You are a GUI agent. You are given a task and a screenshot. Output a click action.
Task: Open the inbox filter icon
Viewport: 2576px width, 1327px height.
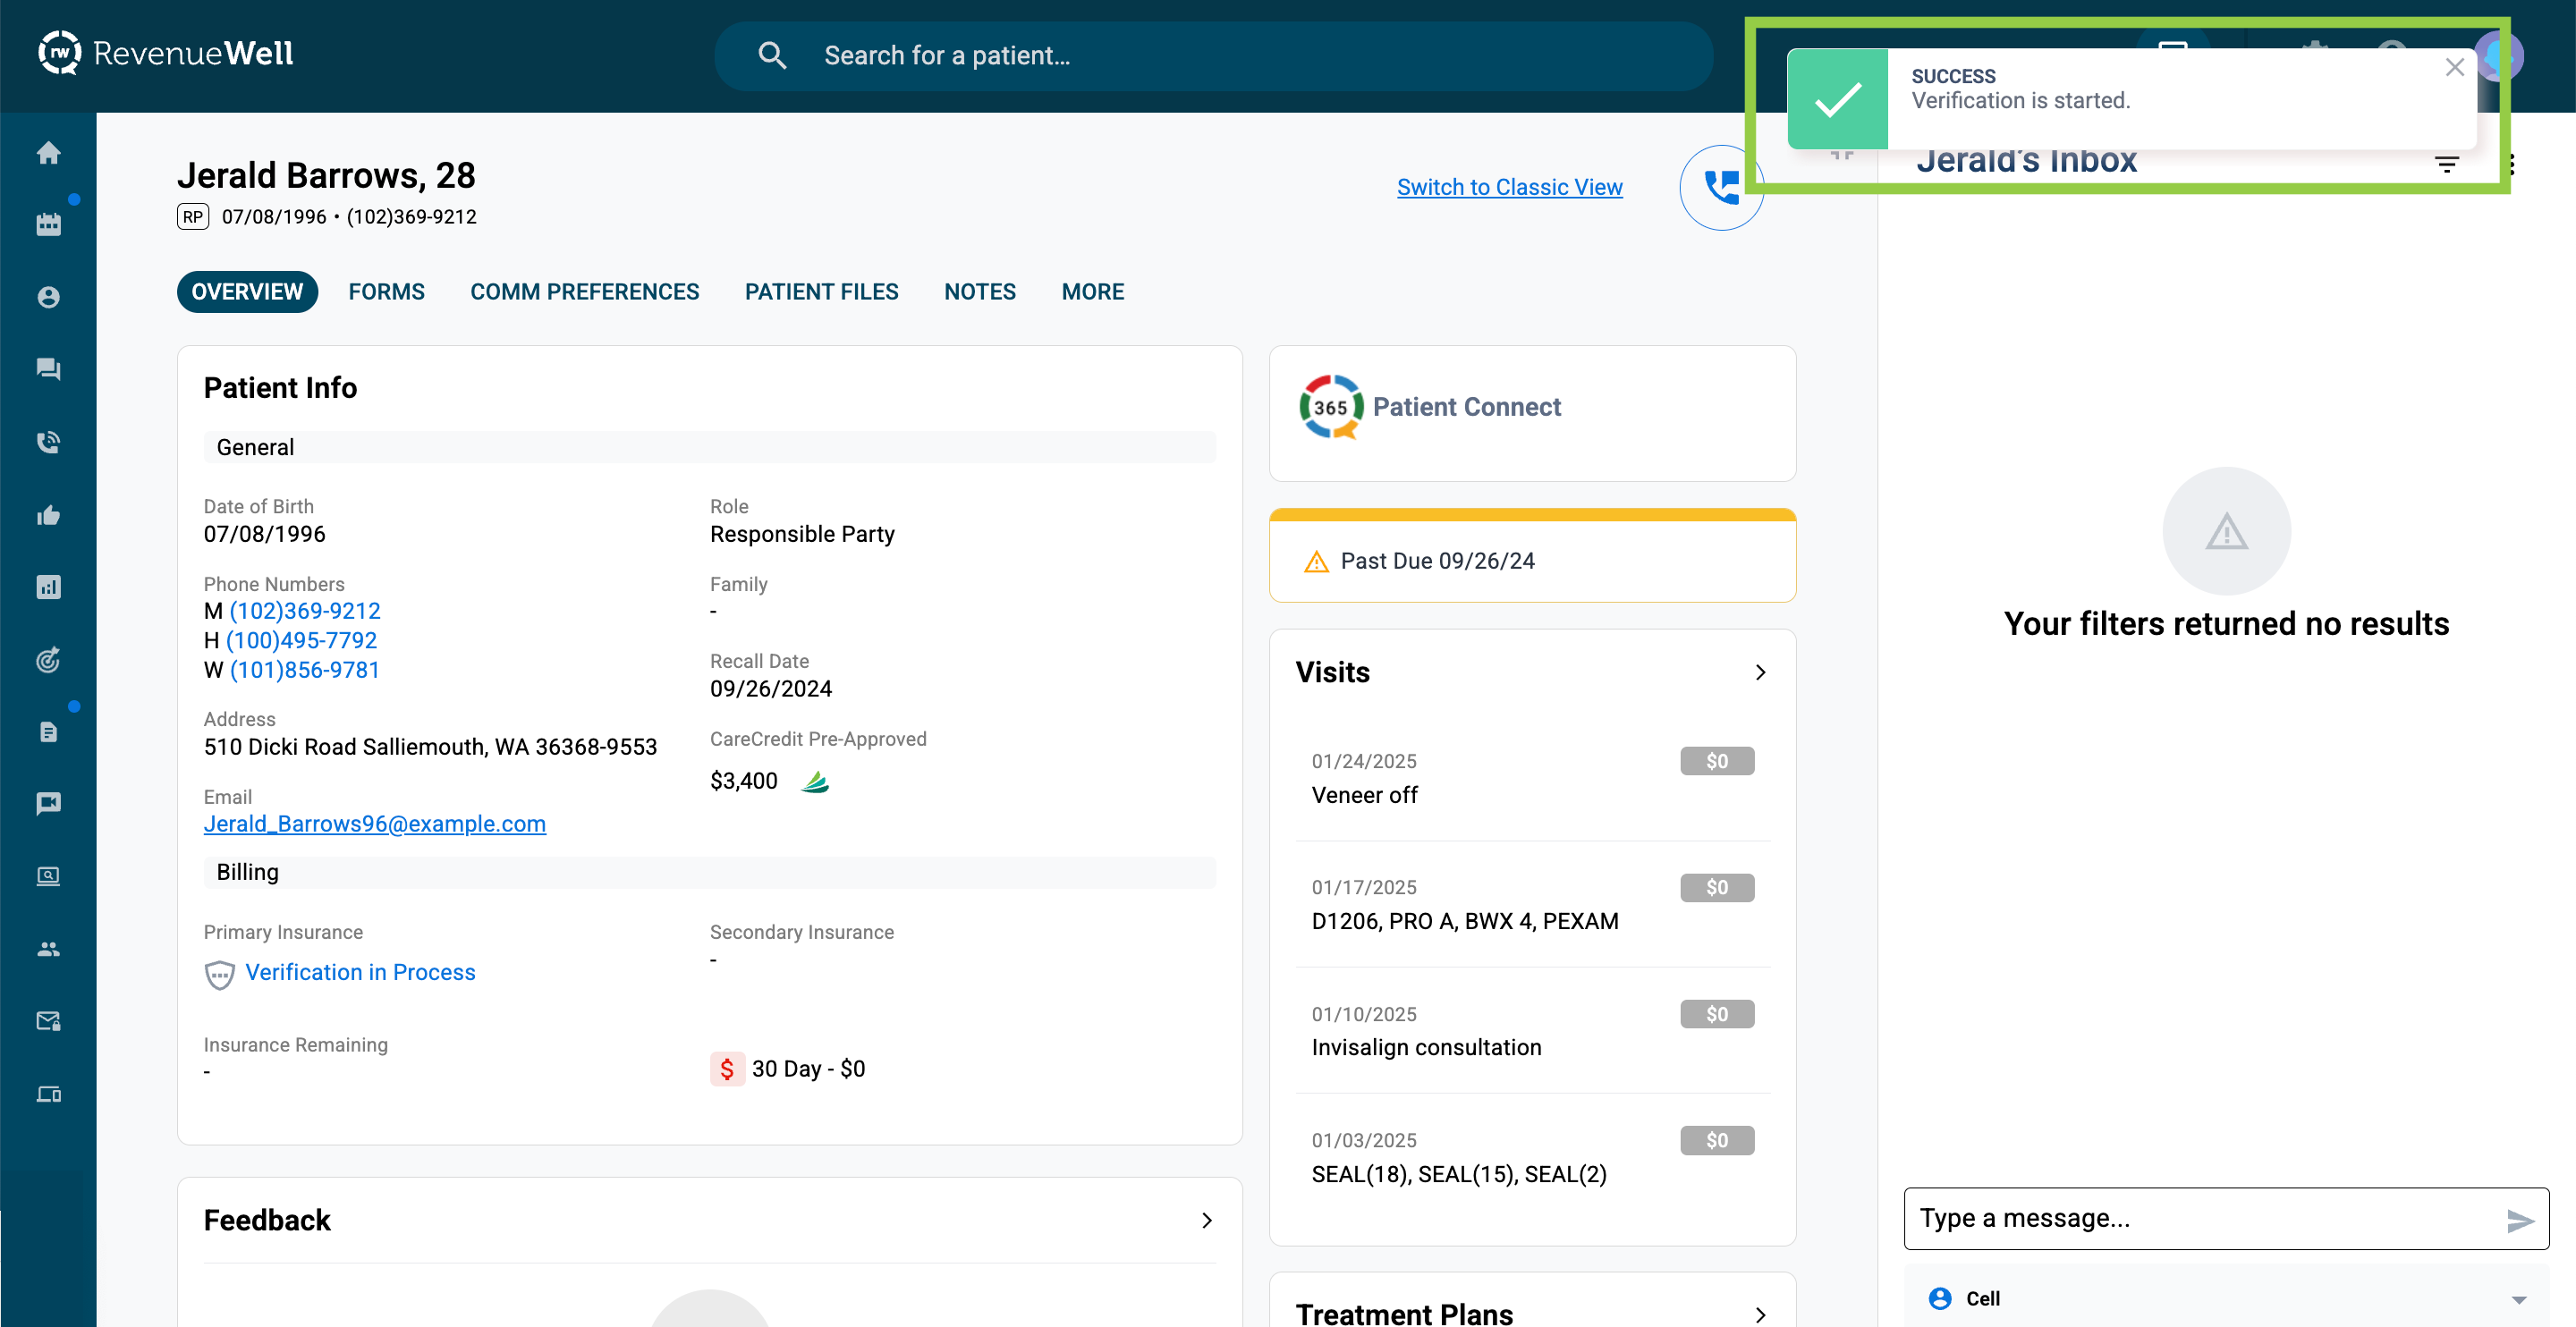2446,164
